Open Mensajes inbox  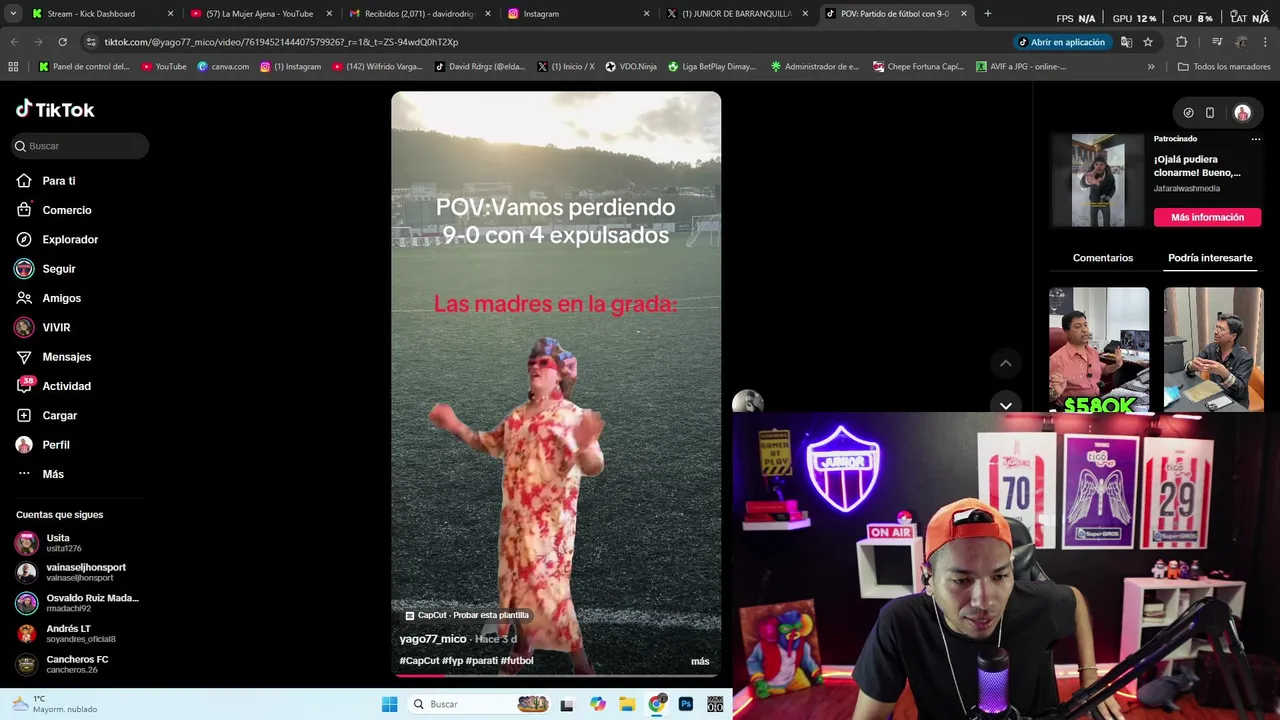tap(66, 357)
